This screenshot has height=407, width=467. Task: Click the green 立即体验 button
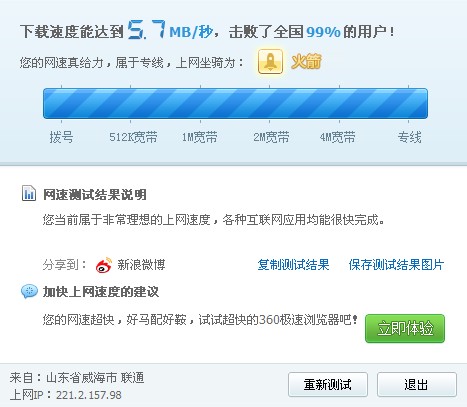point(405,328)
